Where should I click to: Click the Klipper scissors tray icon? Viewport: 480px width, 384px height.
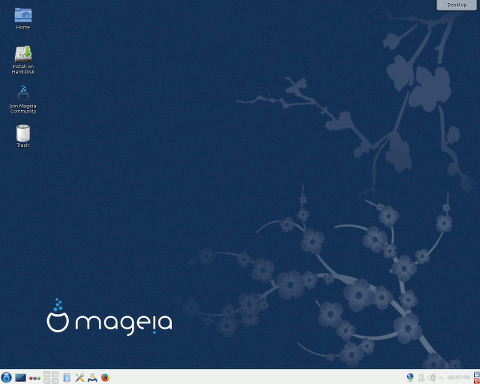421,378
